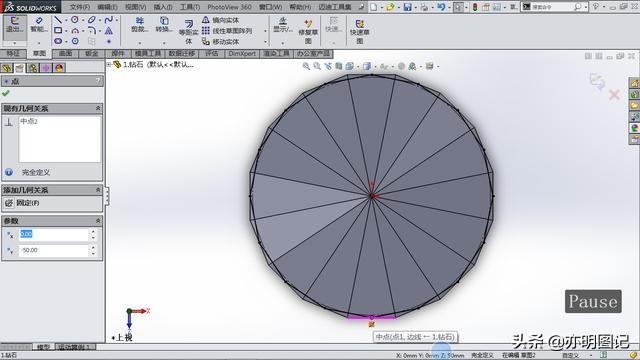
Task: Select the Point sketch tool
Action: [x=109, y=41]
